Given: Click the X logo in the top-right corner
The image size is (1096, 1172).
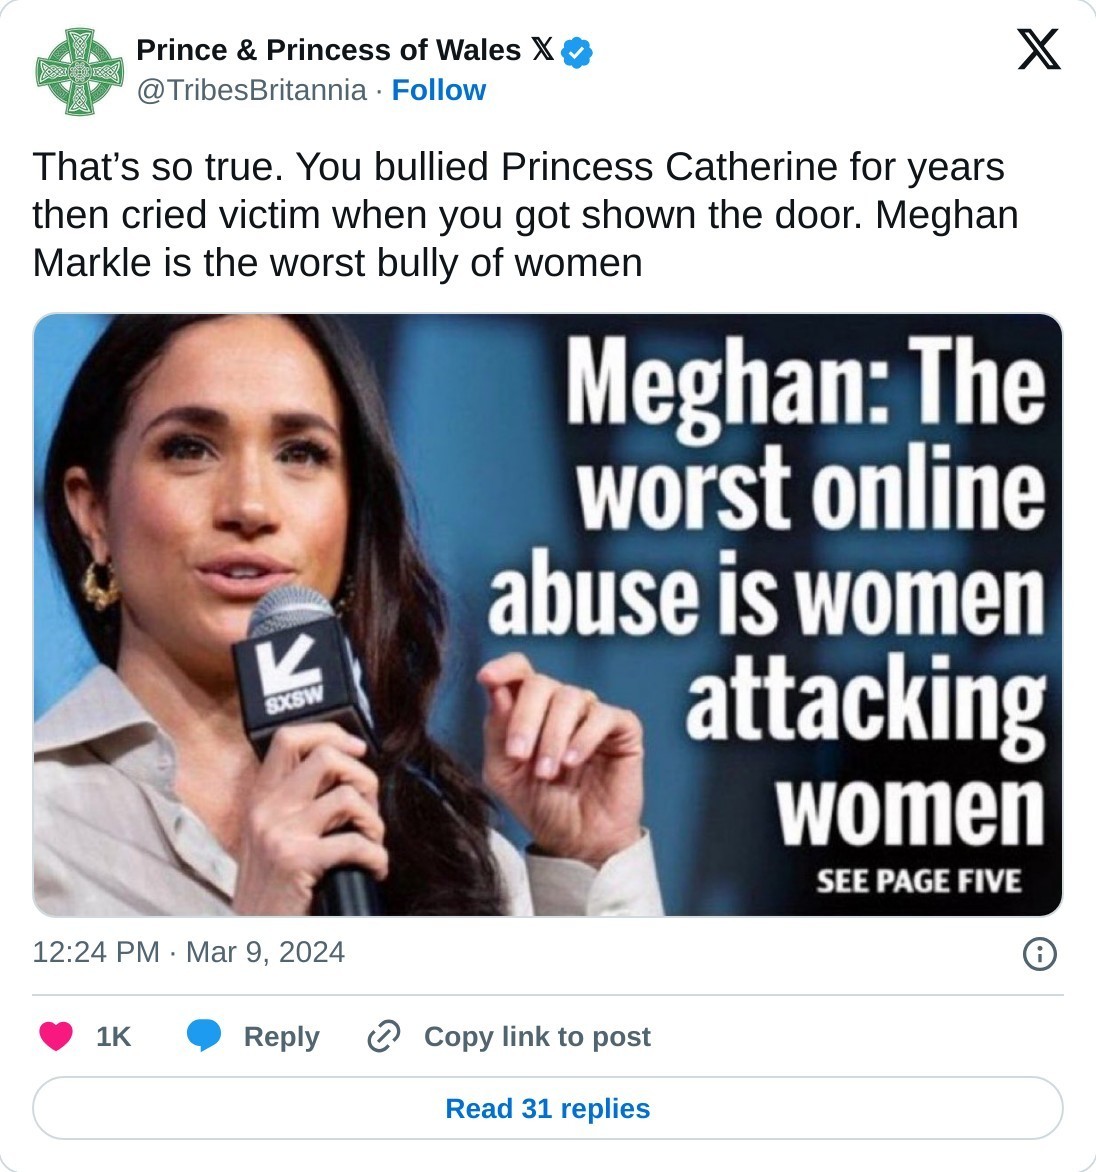Looking at the screenshot, I should click(1039, 49).
